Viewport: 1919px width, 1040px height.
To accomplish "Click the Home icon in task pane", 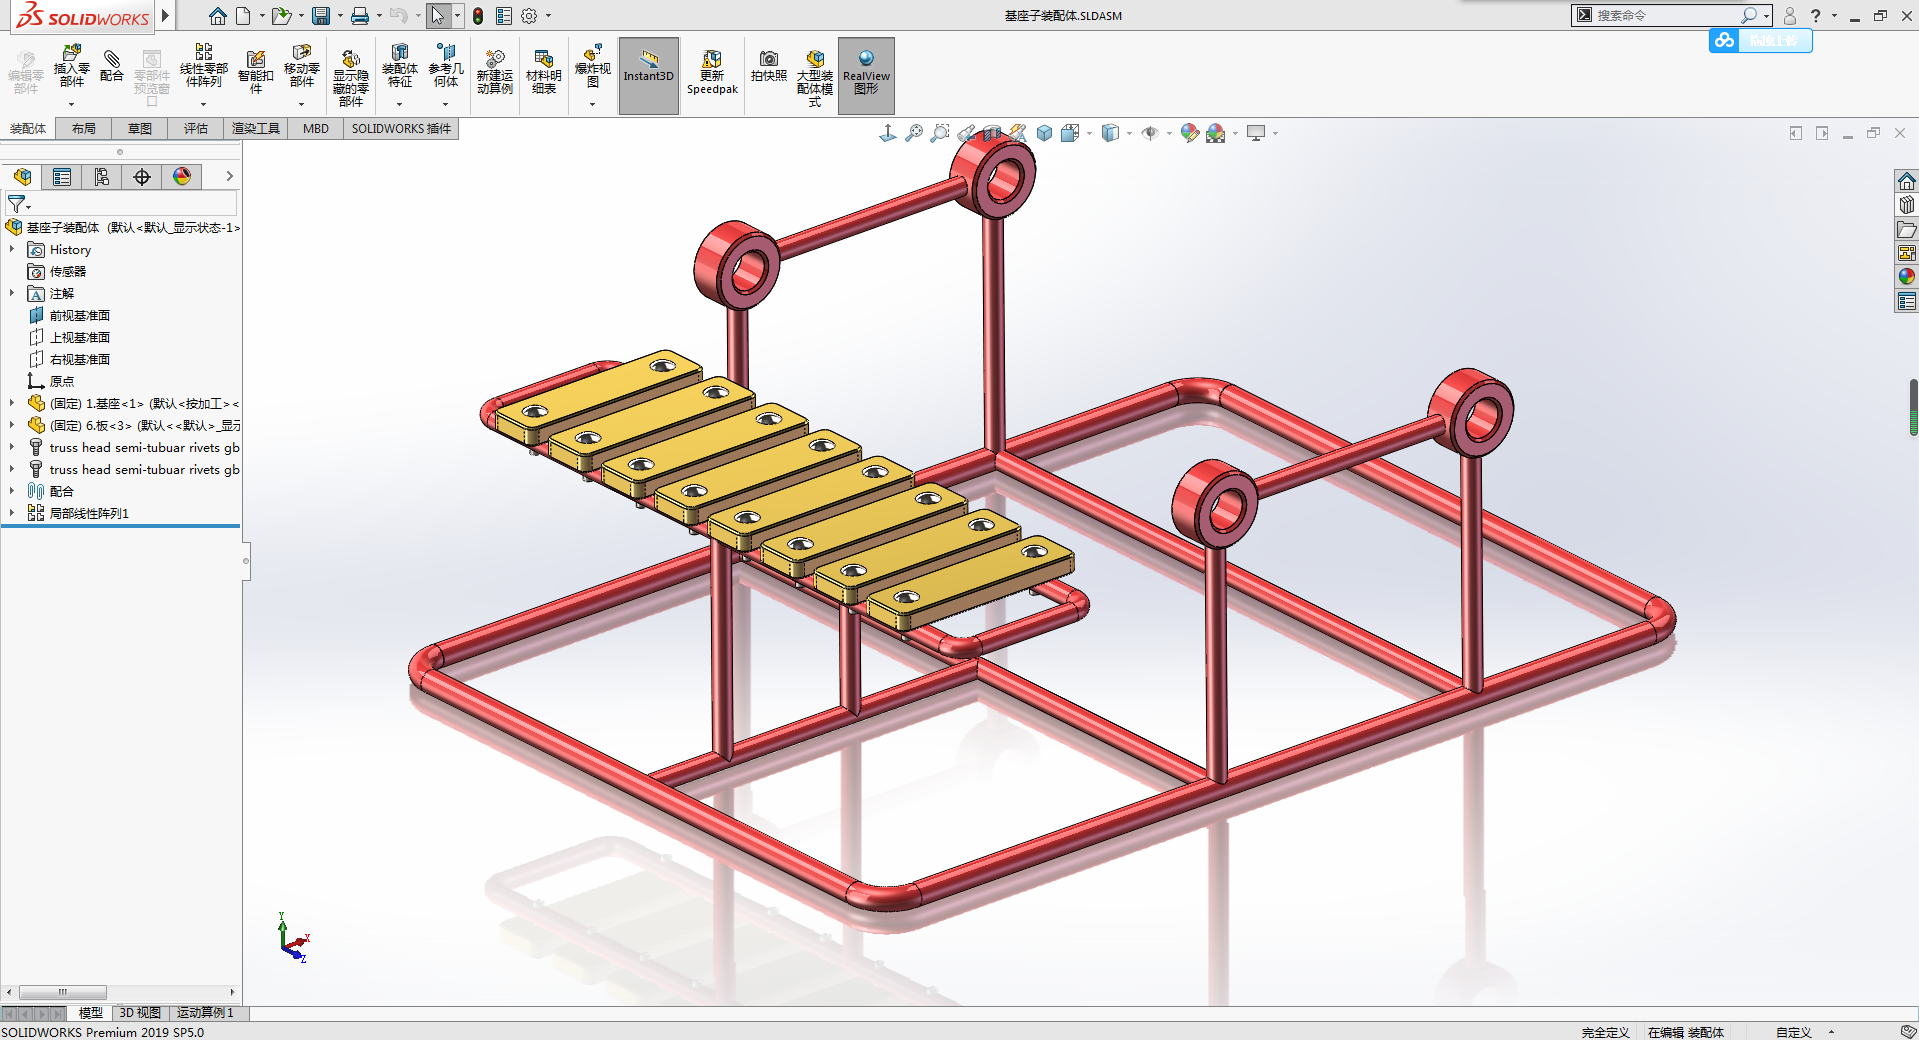I will point(1906,181).
